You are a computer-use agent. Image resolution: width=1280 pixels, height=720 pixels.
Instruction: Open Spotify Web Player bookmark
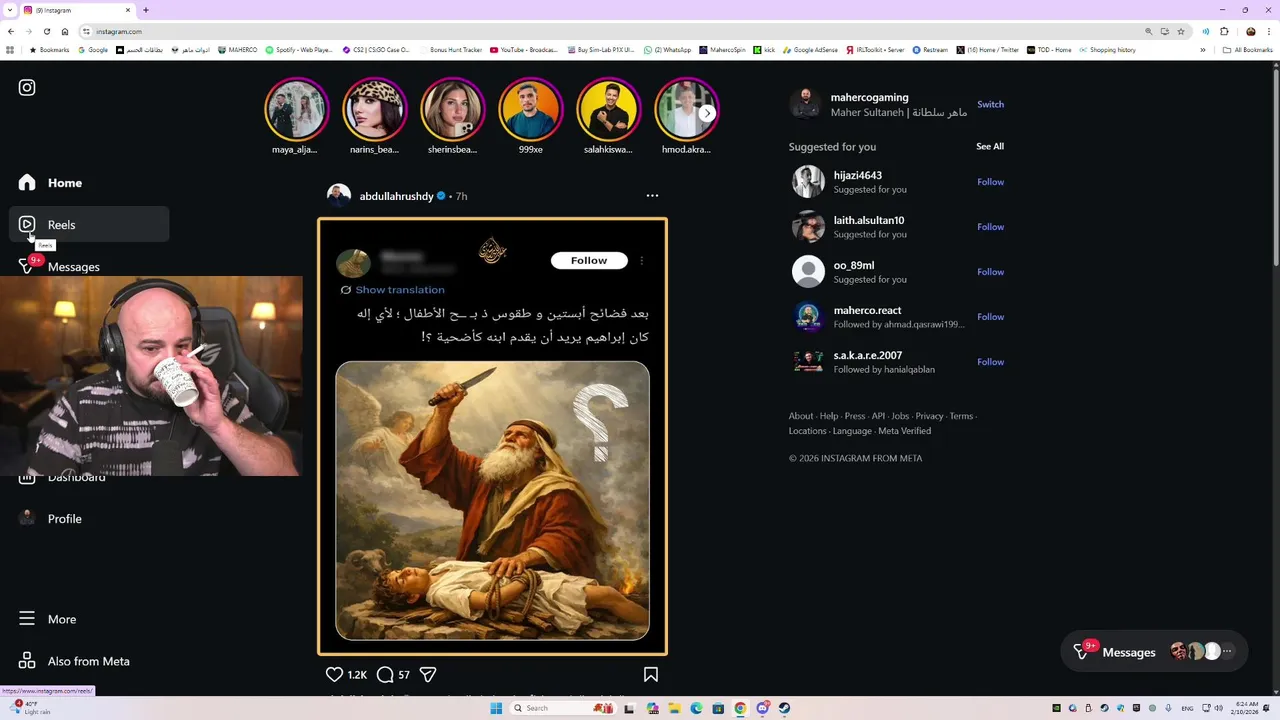tap(300, 50)
